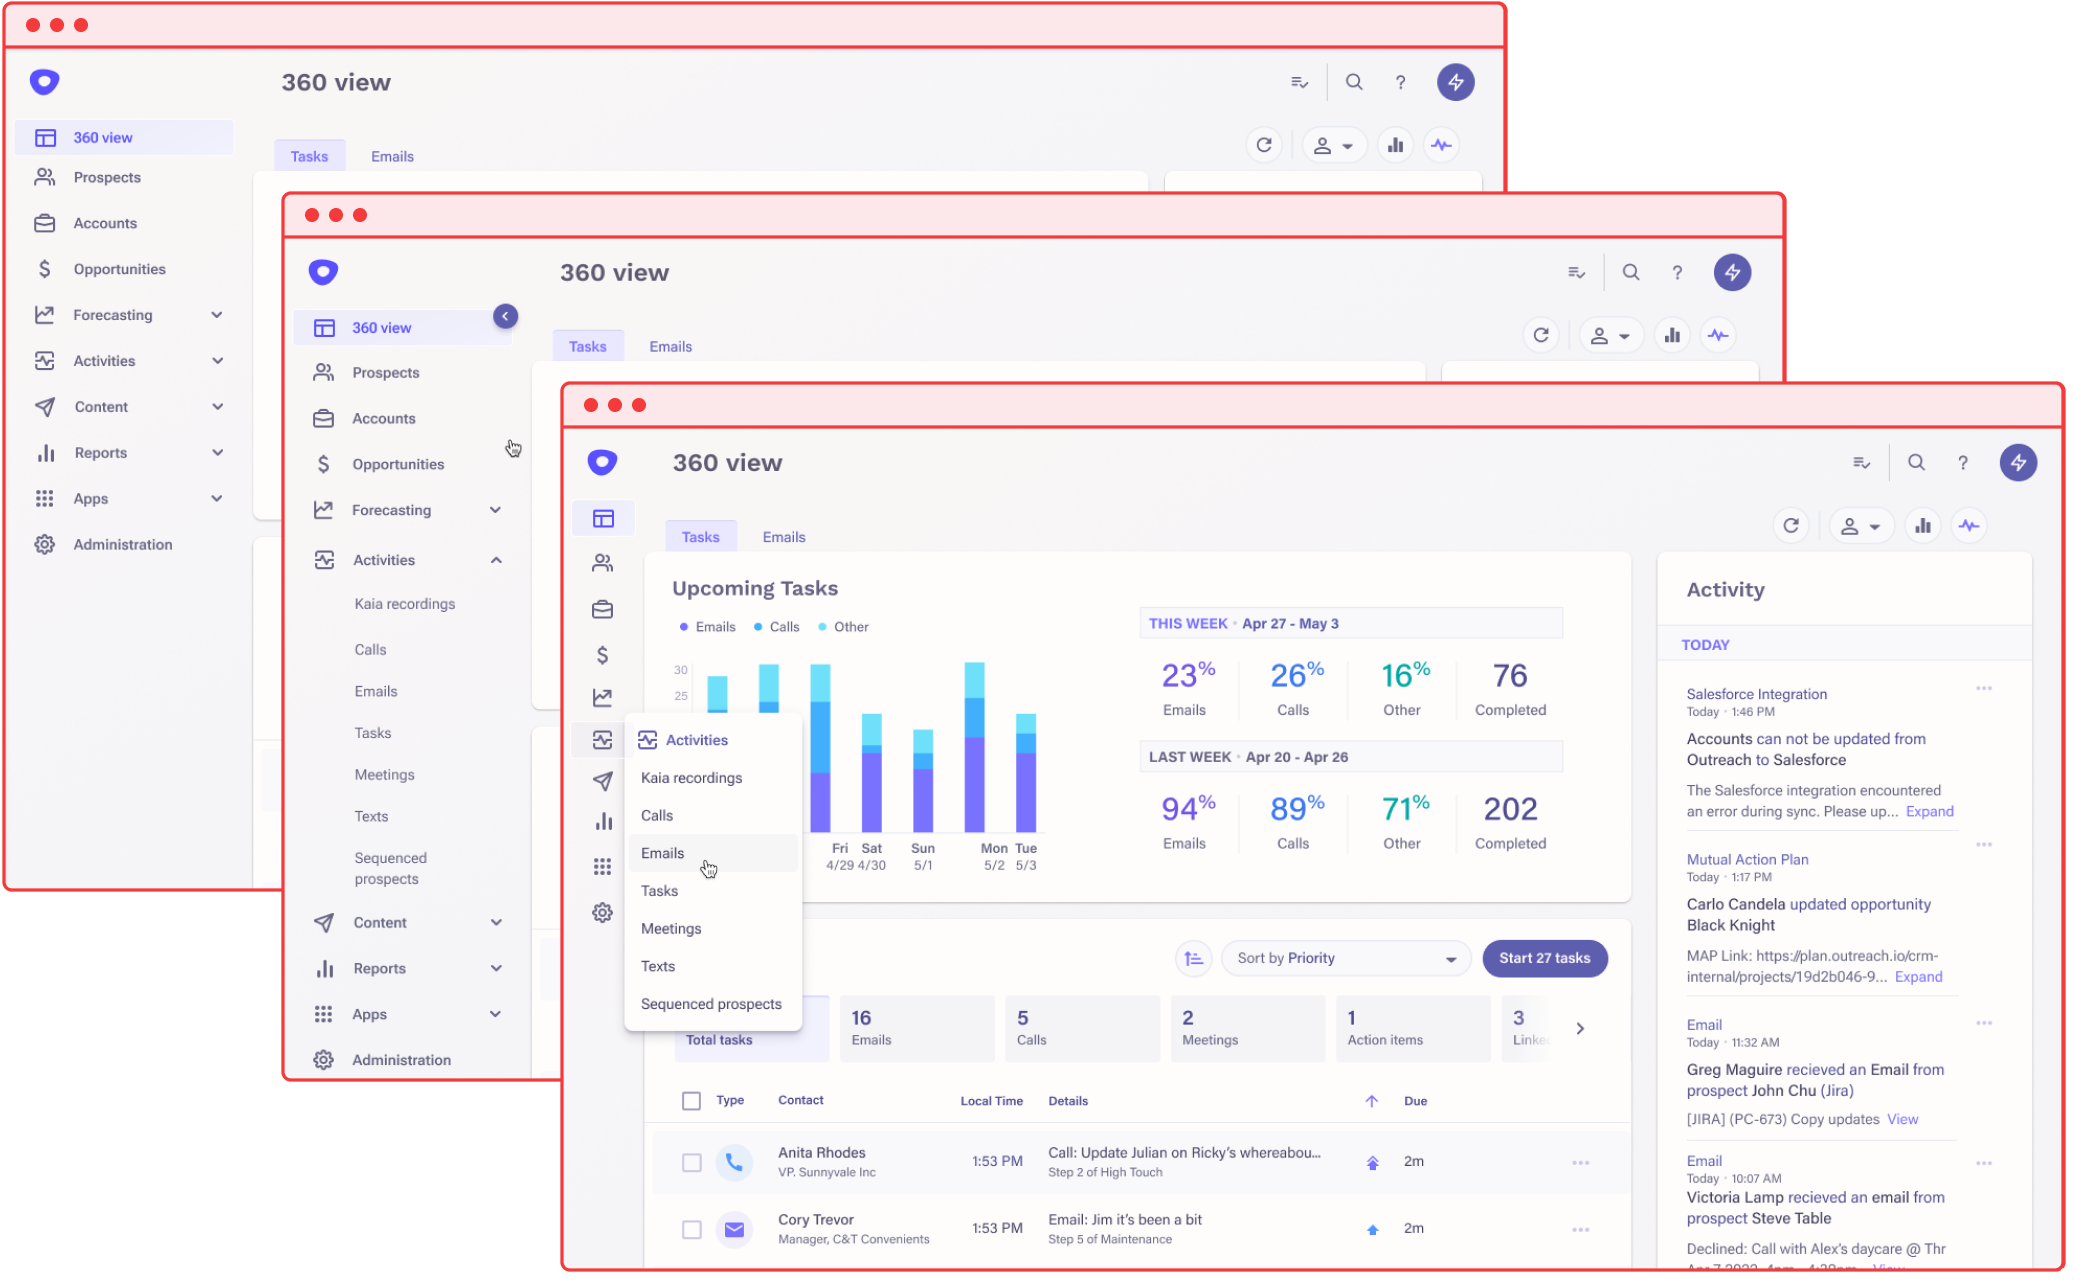
Task: Open the search magnifier in the front window
Action: [1916, 463]
